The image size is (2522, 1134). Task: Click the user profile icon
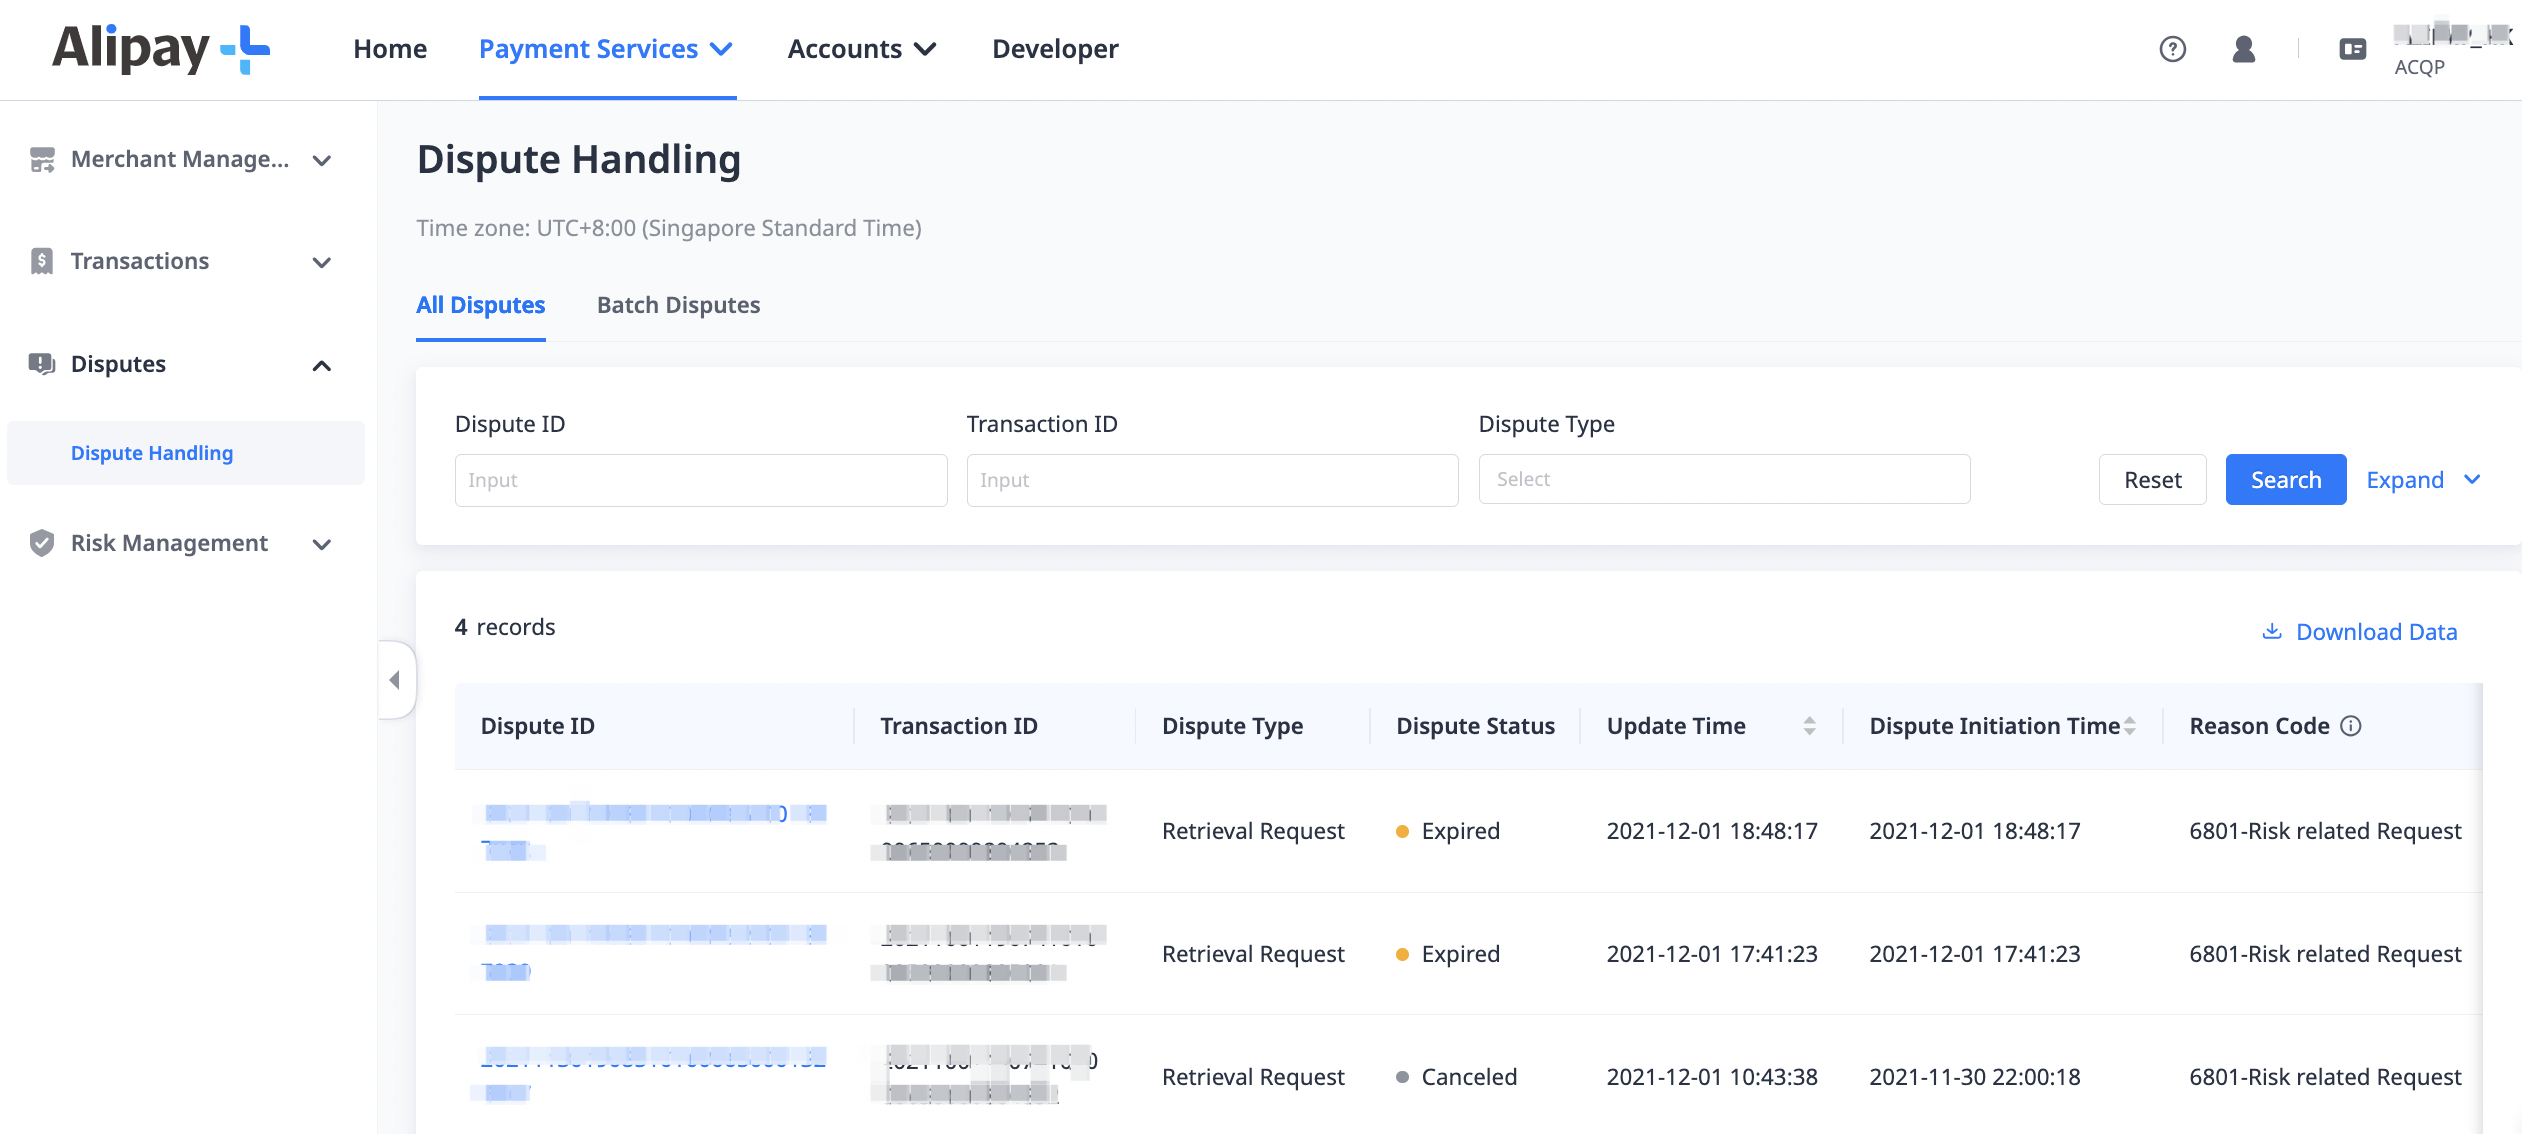click(x=2243, y=49)
